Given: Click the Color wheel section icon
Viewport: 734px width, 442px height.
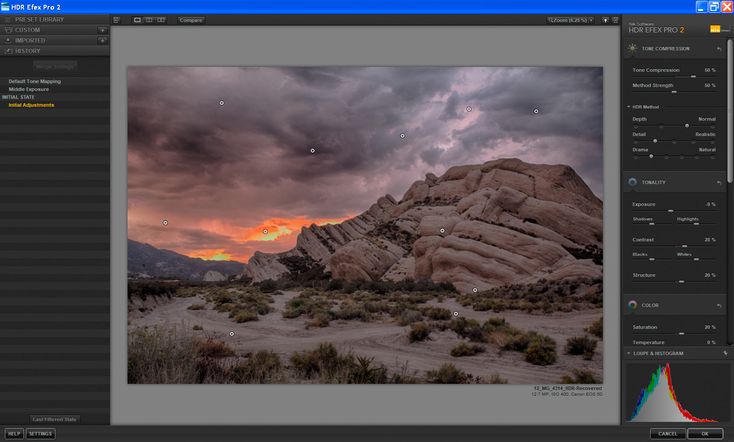Looking at the screenshot, I should point(632,305).
